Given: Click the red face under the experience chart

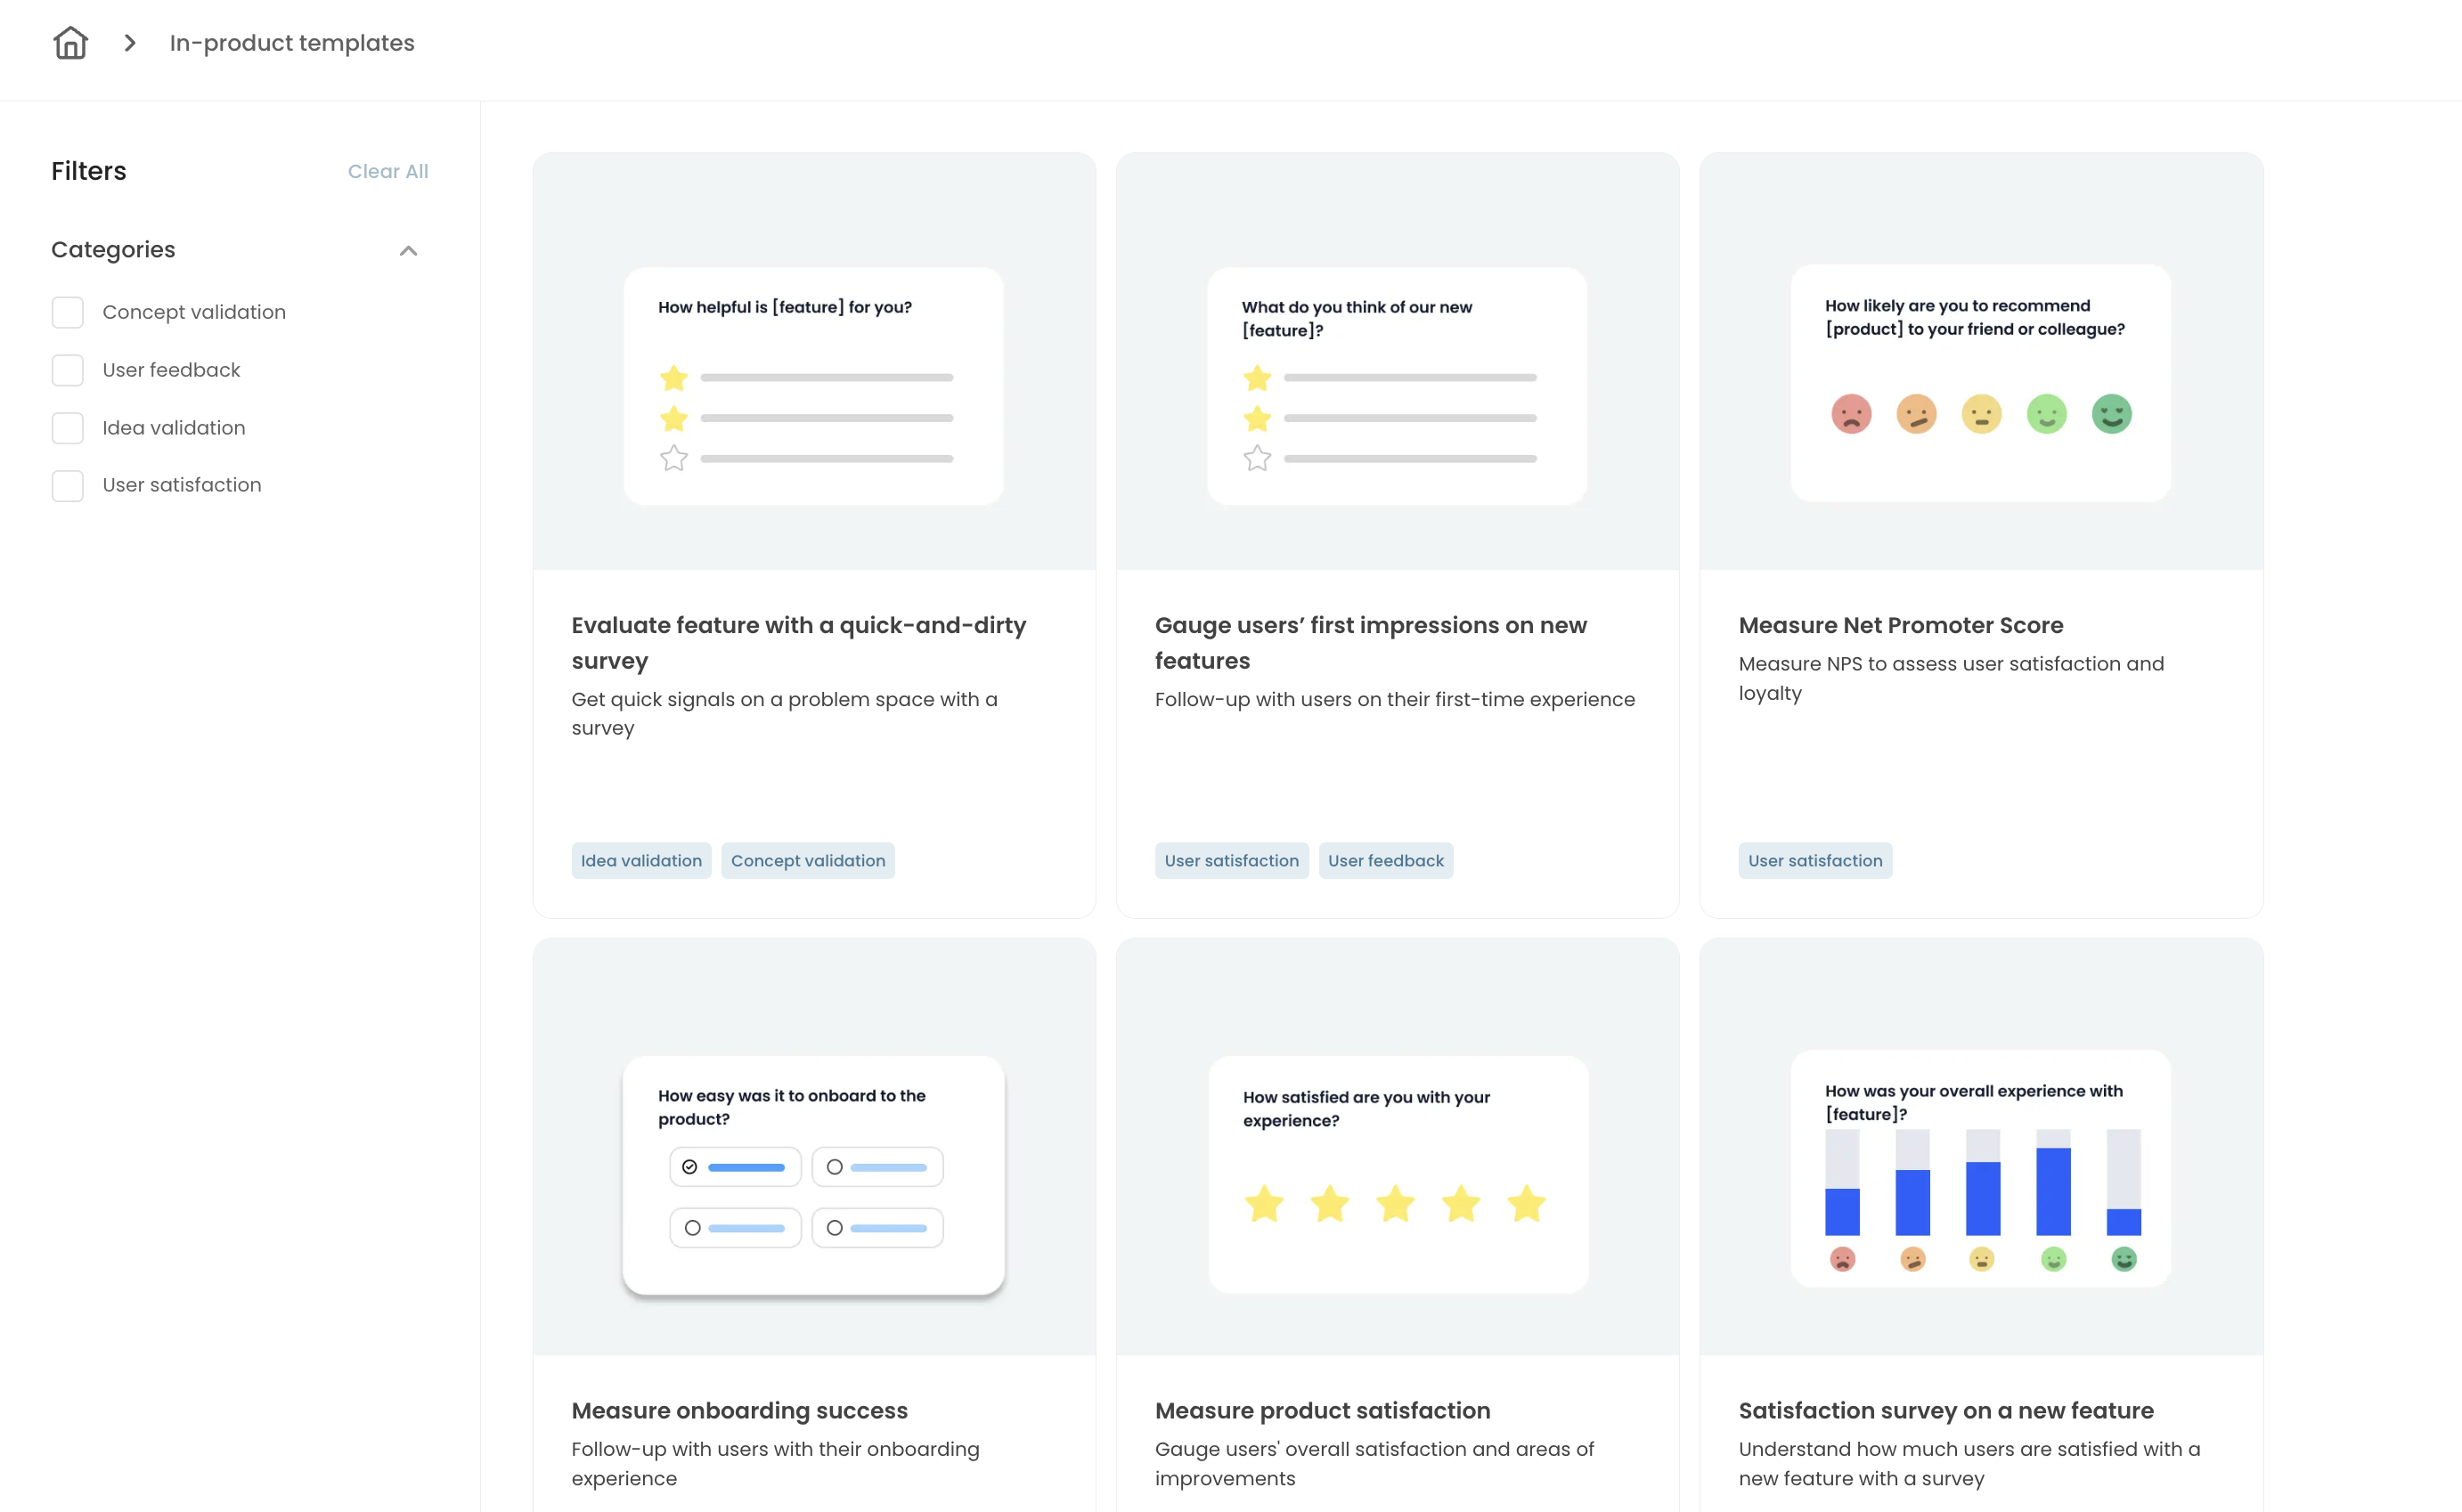Looking at the screenshot, I should tap(1842, 1259).
